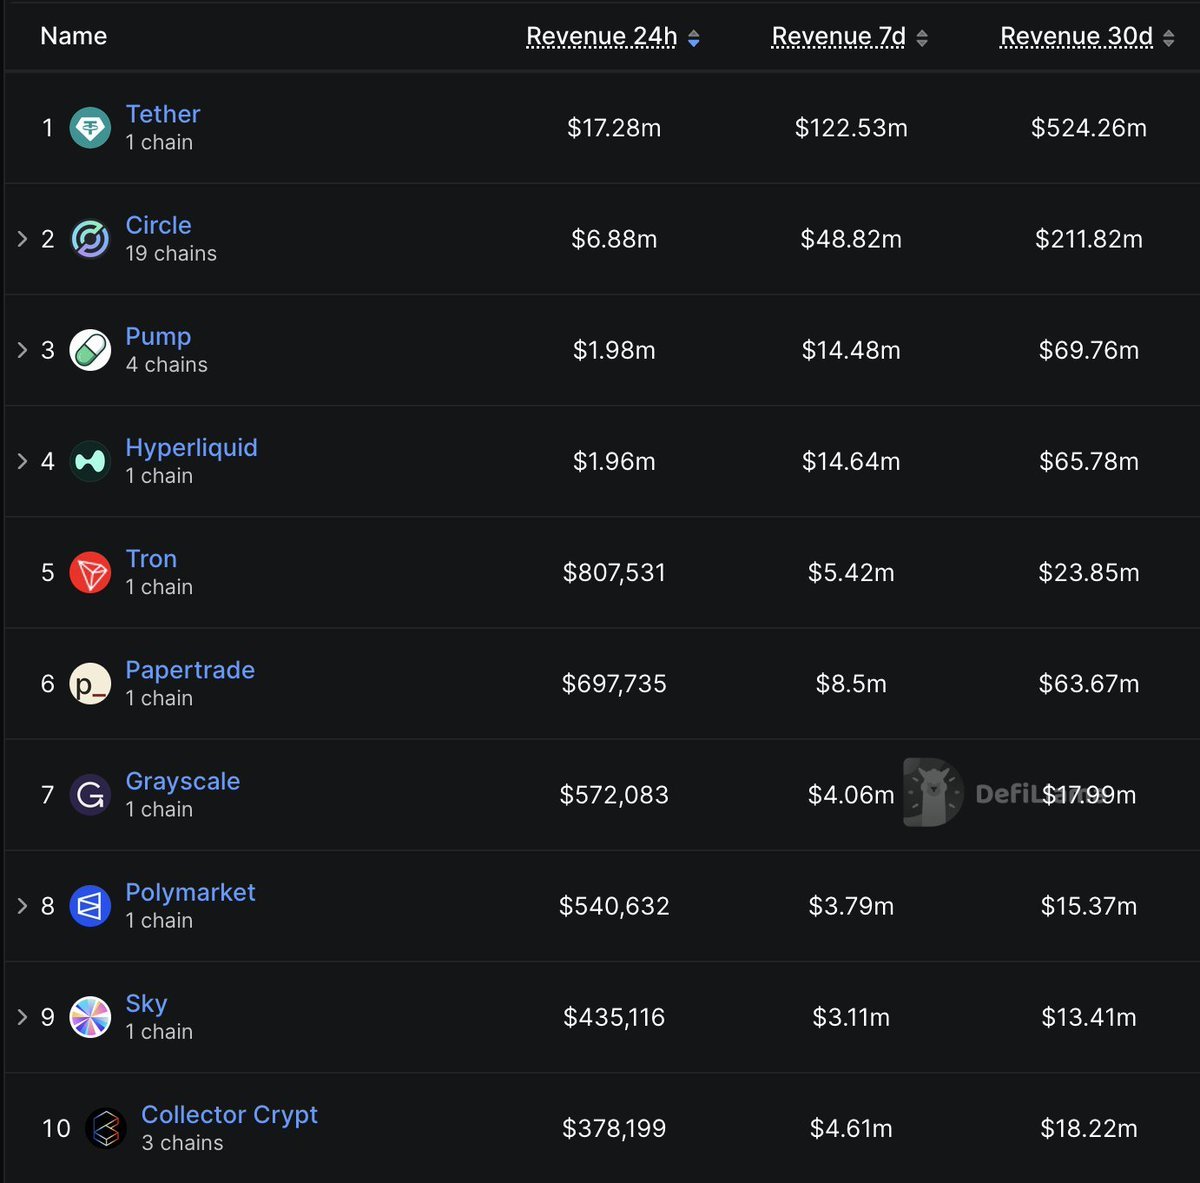
Task: Click Papertrade's 24h revenue $697,735
Action: [614, 684]
